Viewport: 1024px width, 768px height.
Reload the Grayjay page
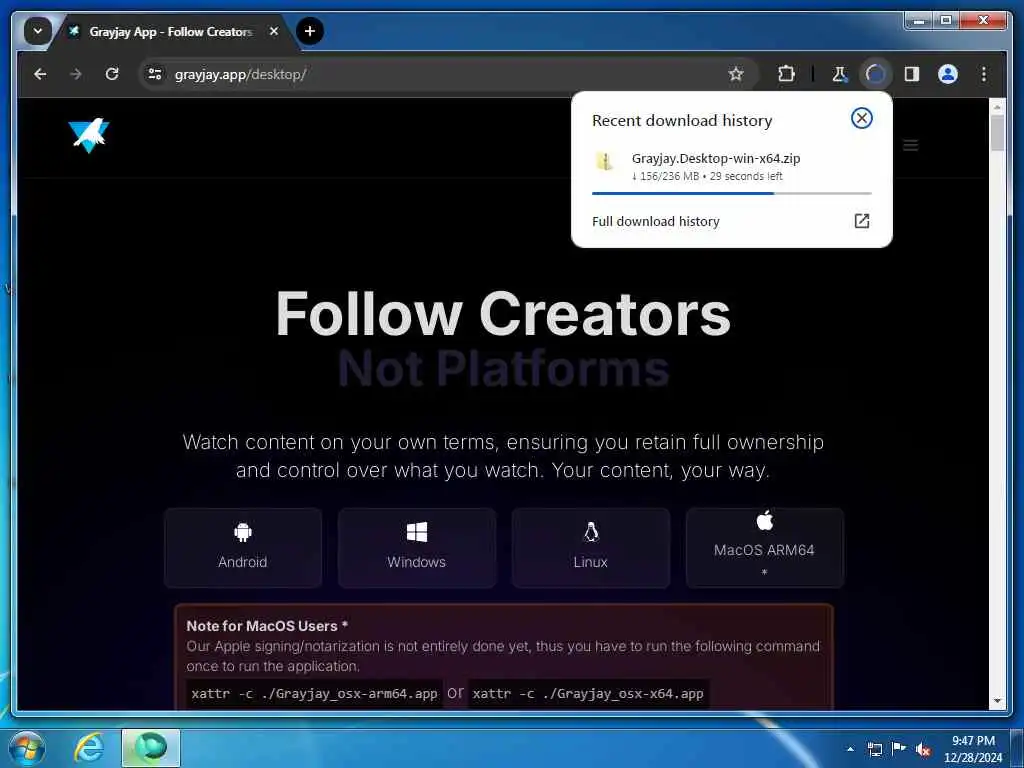coord(112,74)
